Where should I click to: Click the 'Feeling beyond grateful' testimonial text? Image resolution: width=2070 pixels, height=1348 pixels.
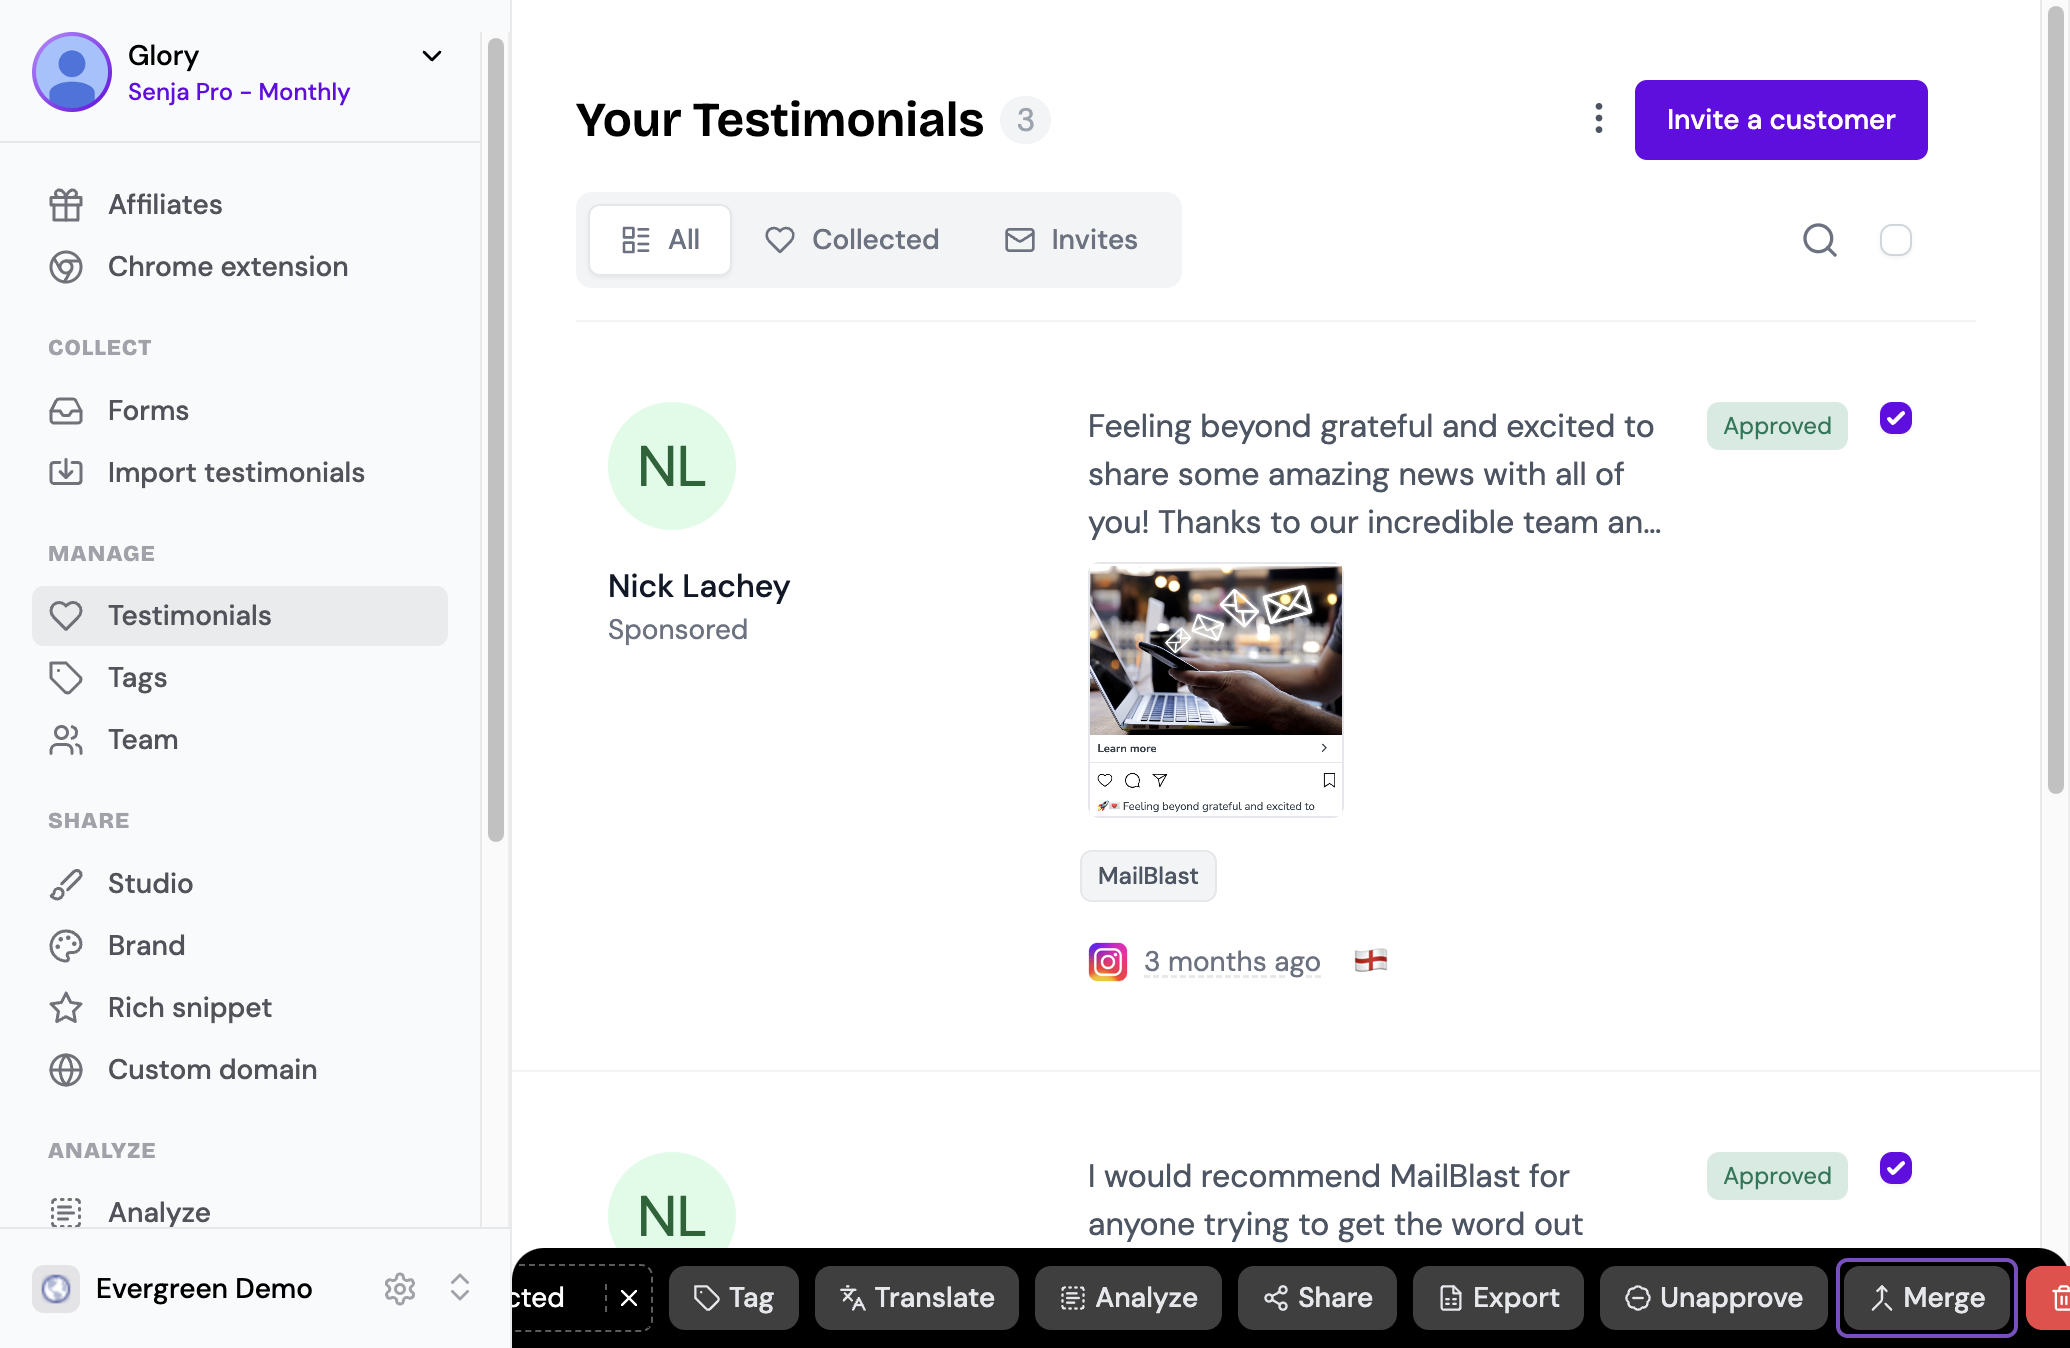pyautogui.click(x=1374, y=474)
